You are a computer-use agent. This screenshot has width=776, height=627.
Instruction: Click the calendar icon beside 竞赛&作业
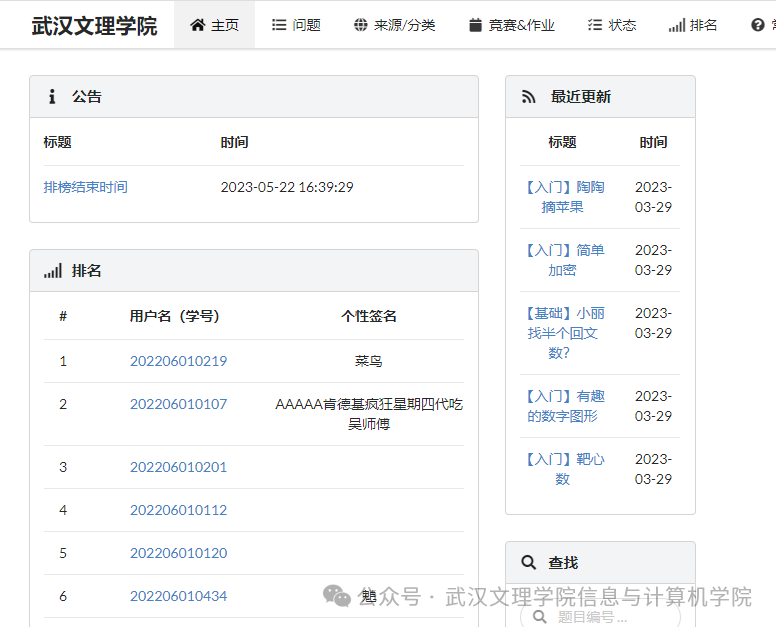tap(475, 25)
